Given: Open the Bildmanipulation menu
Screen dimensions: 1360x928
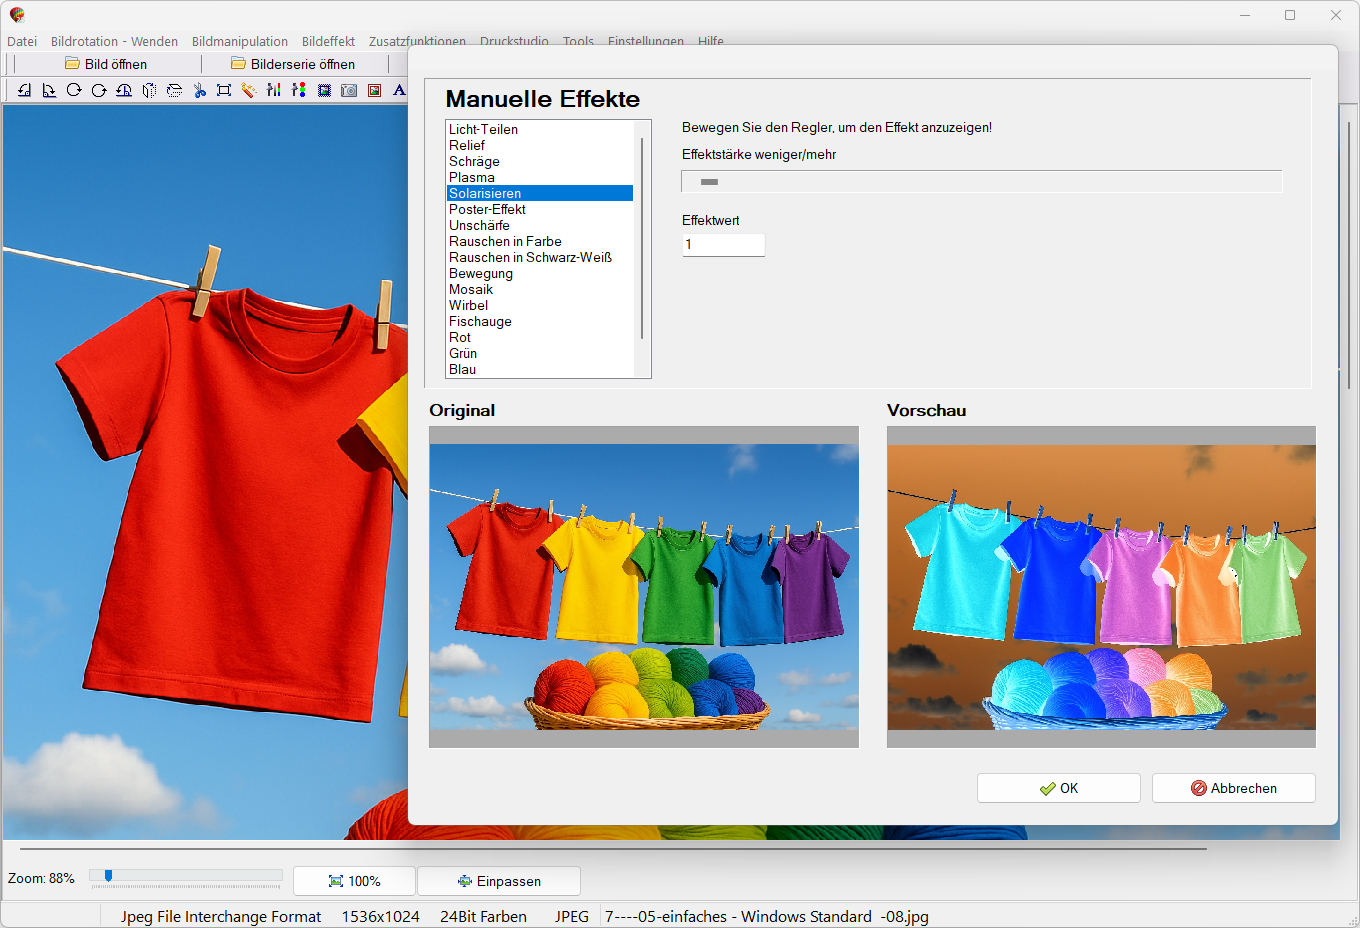Looking at the screenshot, I should coord(240,41).
